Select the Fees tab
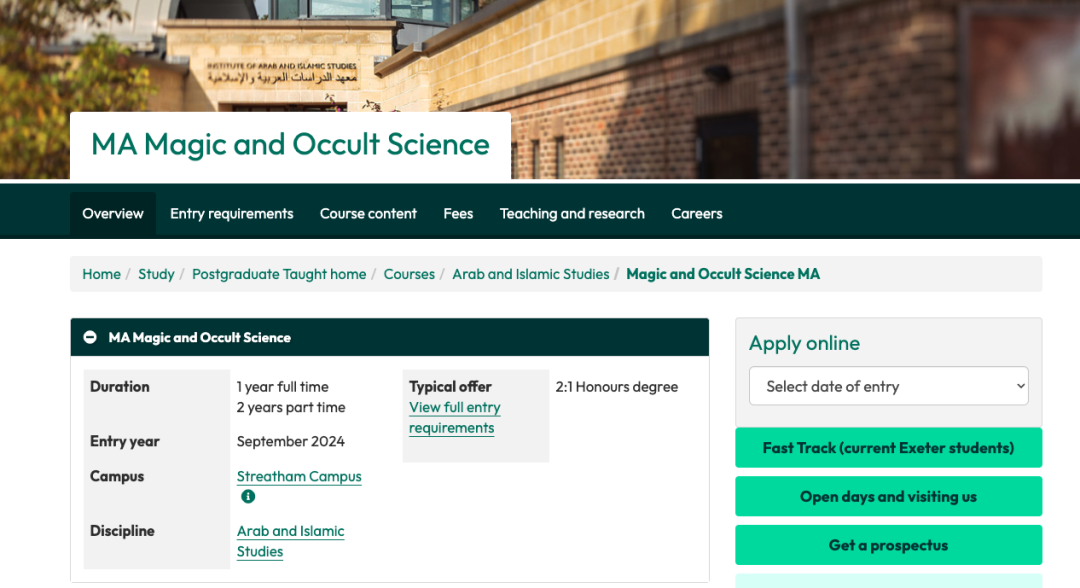The image size is (1080, 588). (458, 213)
